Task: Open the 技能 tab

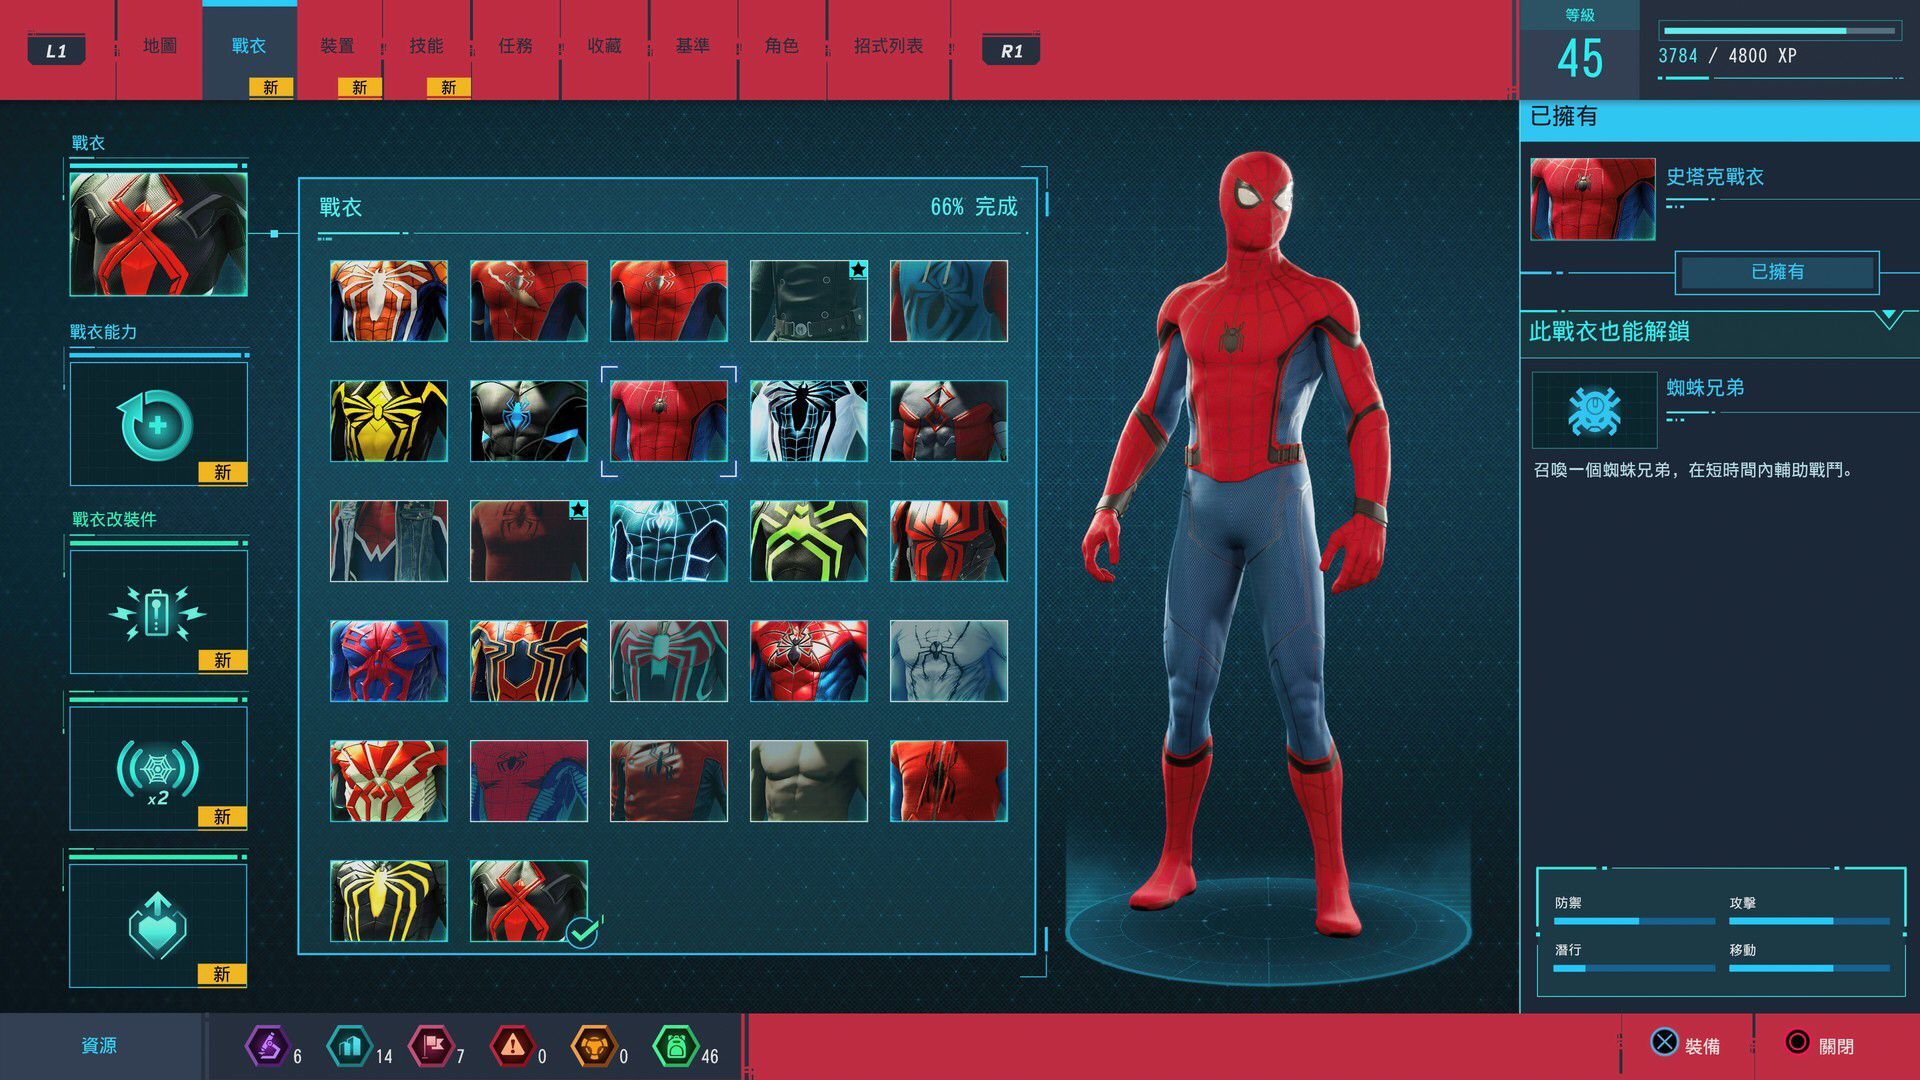Action: click(427, 46)
